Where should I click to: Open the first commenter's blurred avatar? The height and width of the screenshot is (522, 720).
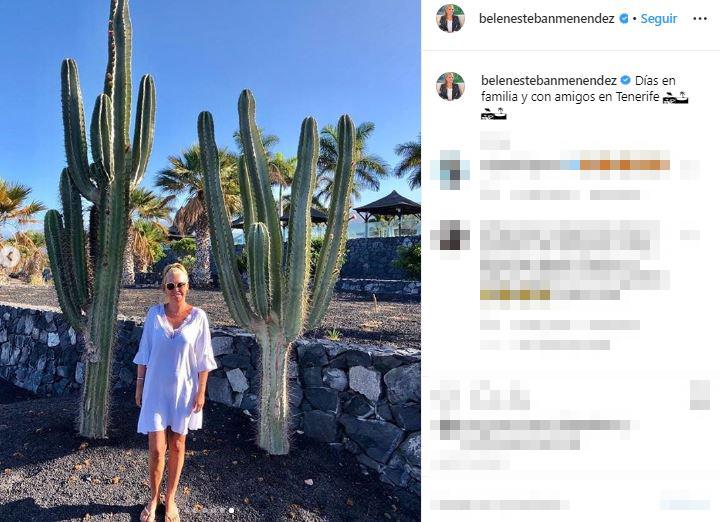tap(450, 170)
